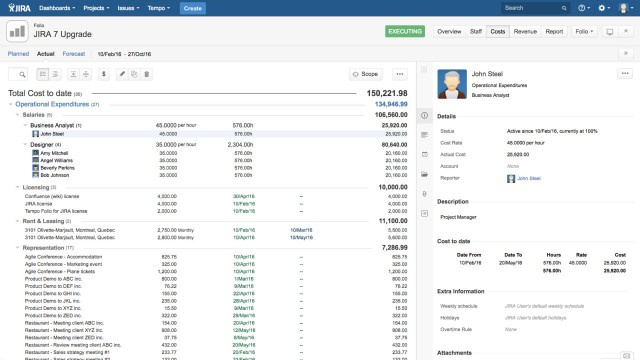The image size is (640, 360).
Task: Open the John Steel reporter link
Action: click(x=529, y=178)
